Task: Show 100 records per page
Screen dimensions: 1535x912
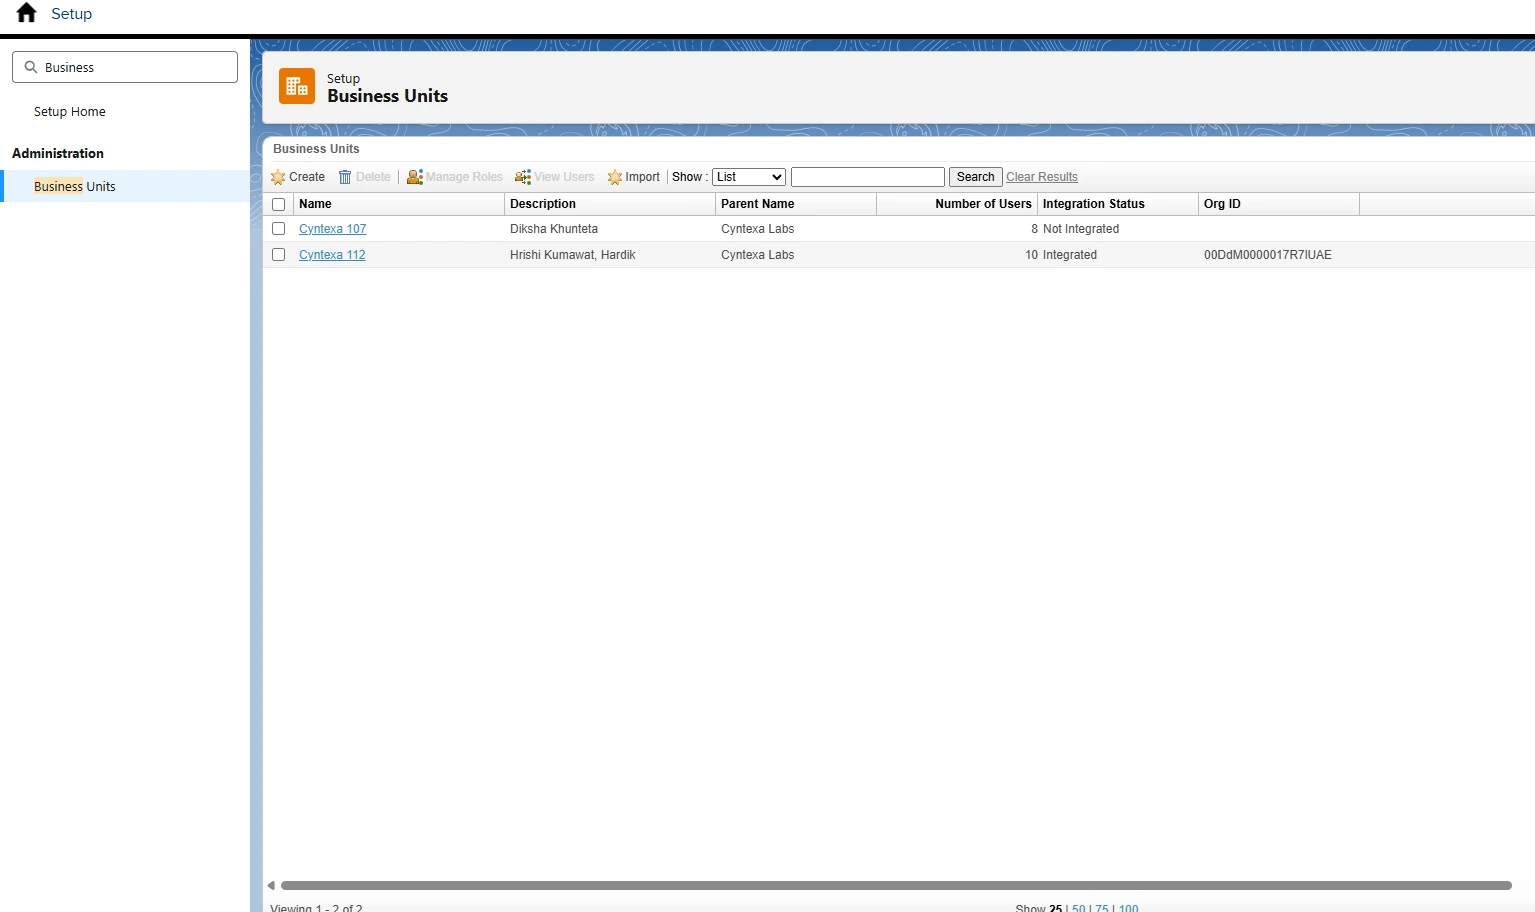Action: point(1128,907)
